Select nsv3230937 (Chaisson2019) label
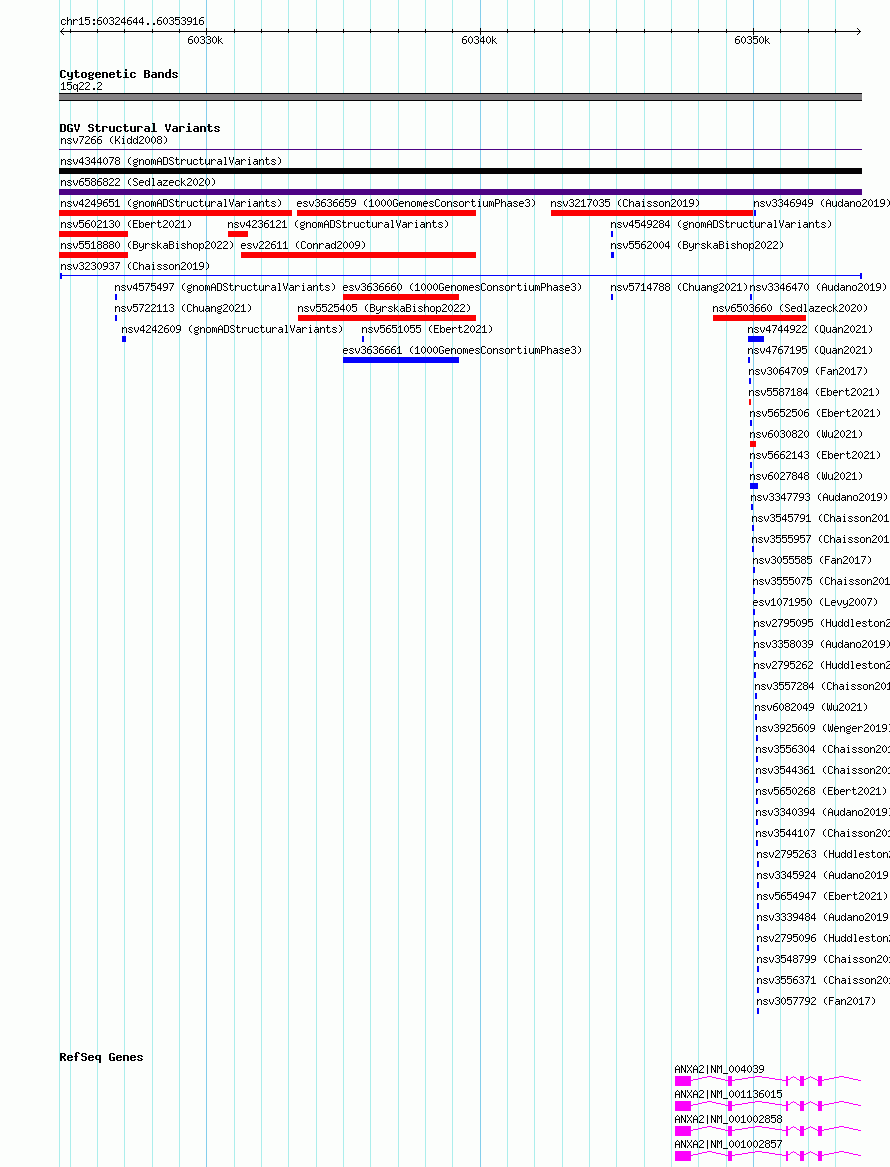The width and height of the screenshot is (890, 1167). pyautogui.click(x=135, y=266)
